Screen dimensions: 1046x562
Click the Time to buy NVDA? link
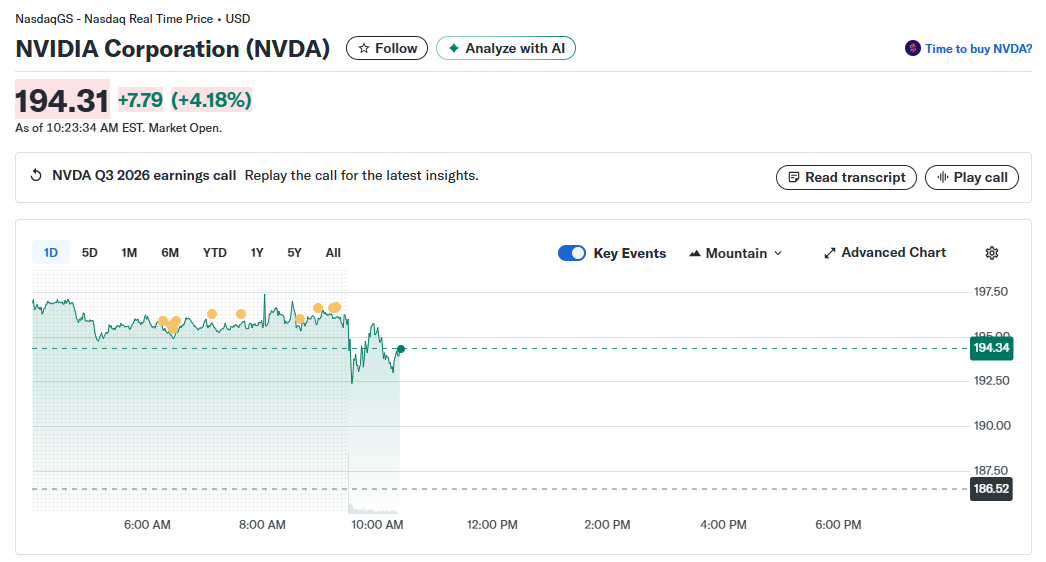coord(978,49)
